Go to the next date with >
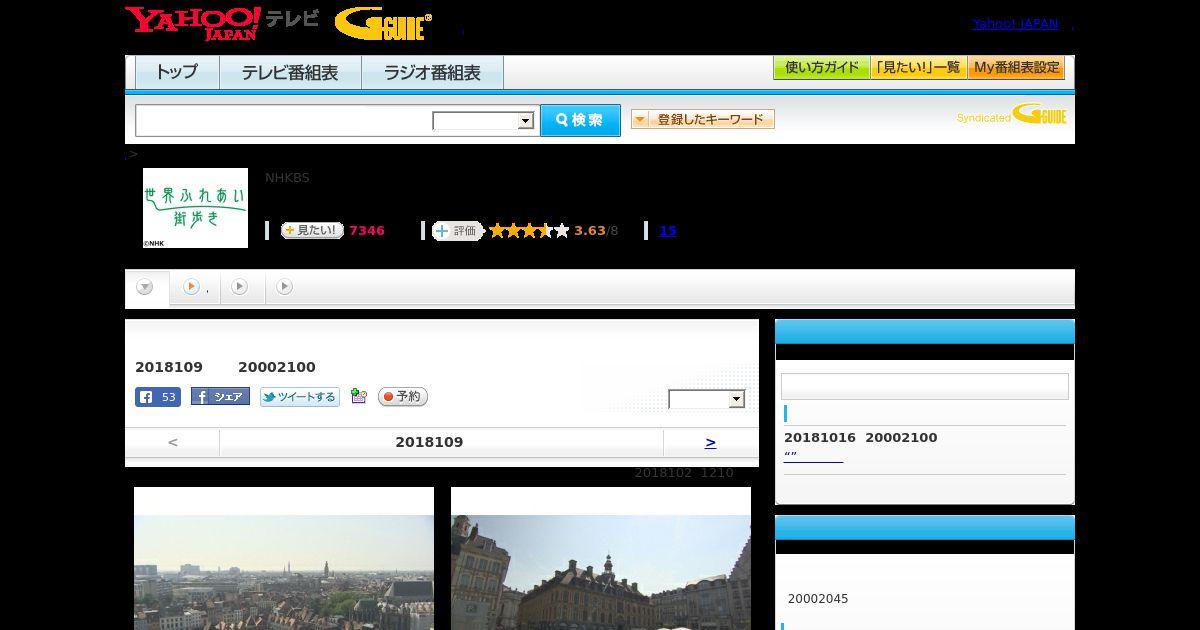The width and height of the screenshot is (1200, 630). click(x=711, y=442)
